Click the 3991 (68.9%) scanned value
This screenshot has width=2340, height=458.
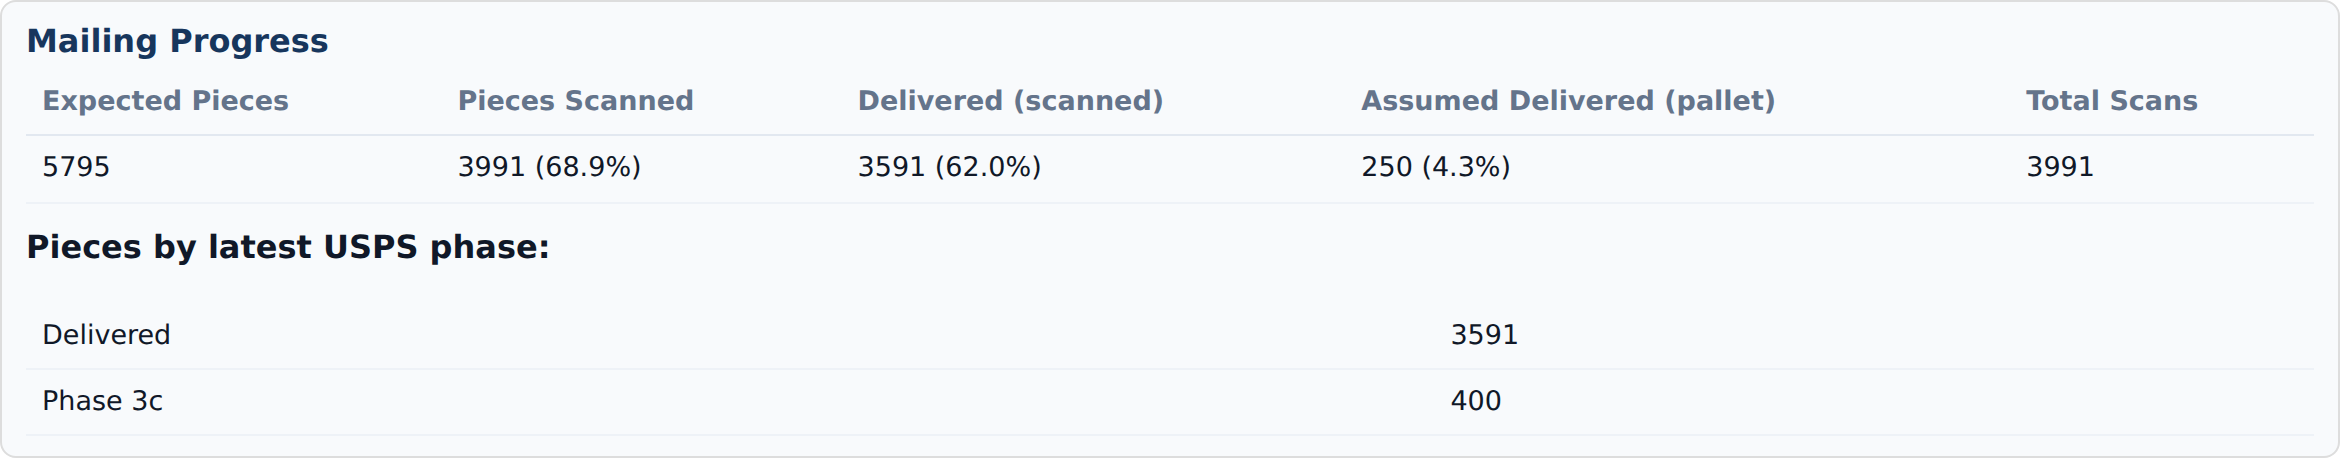549,167
